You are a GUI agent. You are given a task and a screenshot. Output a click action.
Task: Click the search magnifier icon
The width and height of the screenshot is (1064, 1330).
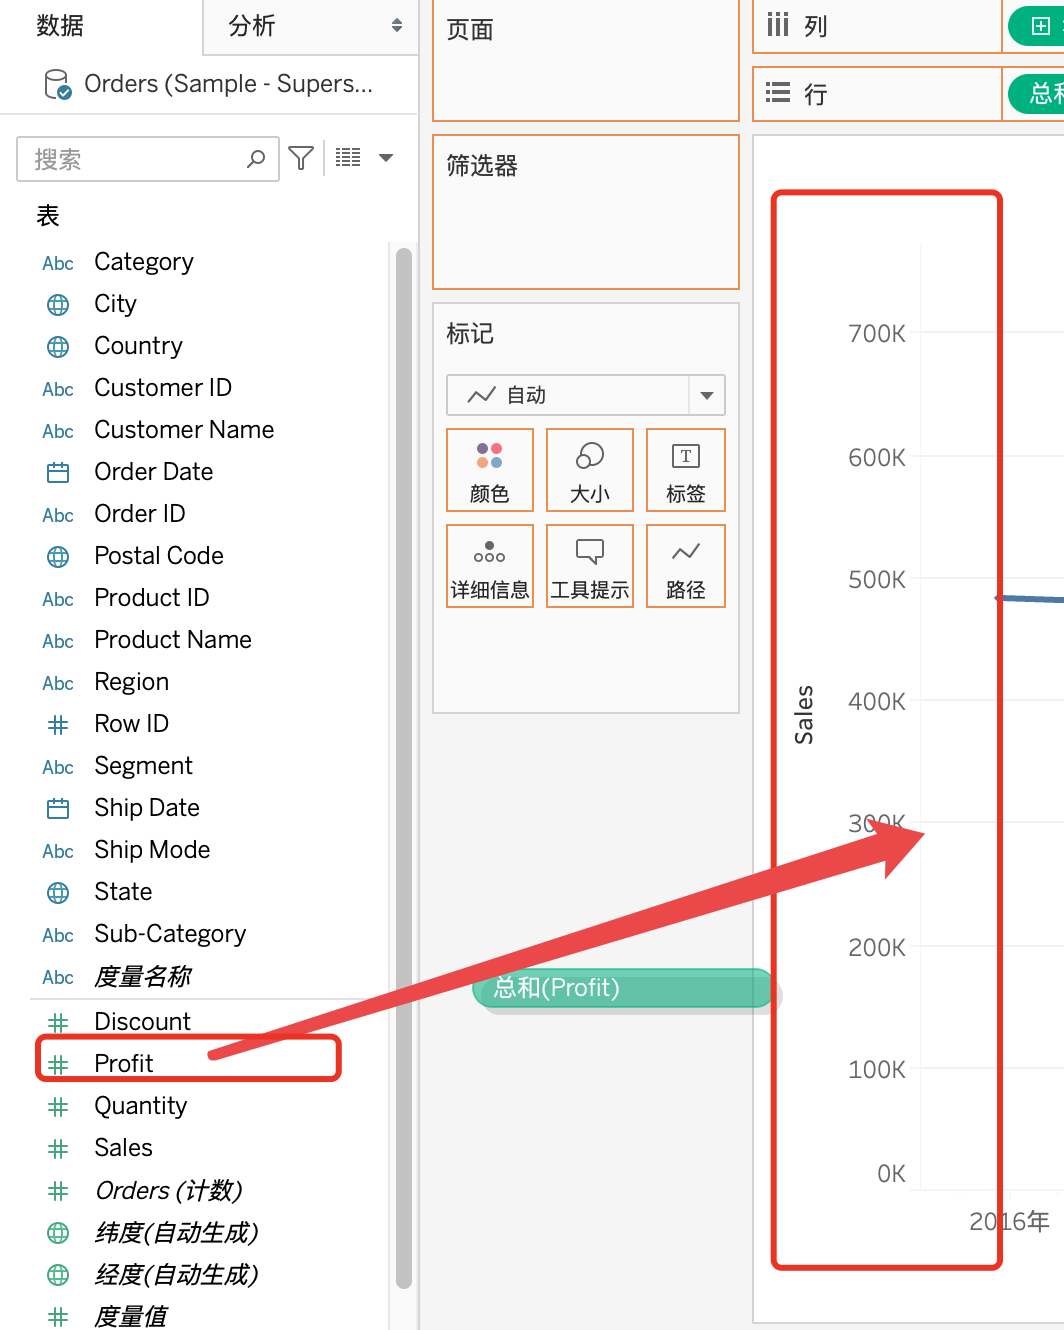(x=256, y=158)
